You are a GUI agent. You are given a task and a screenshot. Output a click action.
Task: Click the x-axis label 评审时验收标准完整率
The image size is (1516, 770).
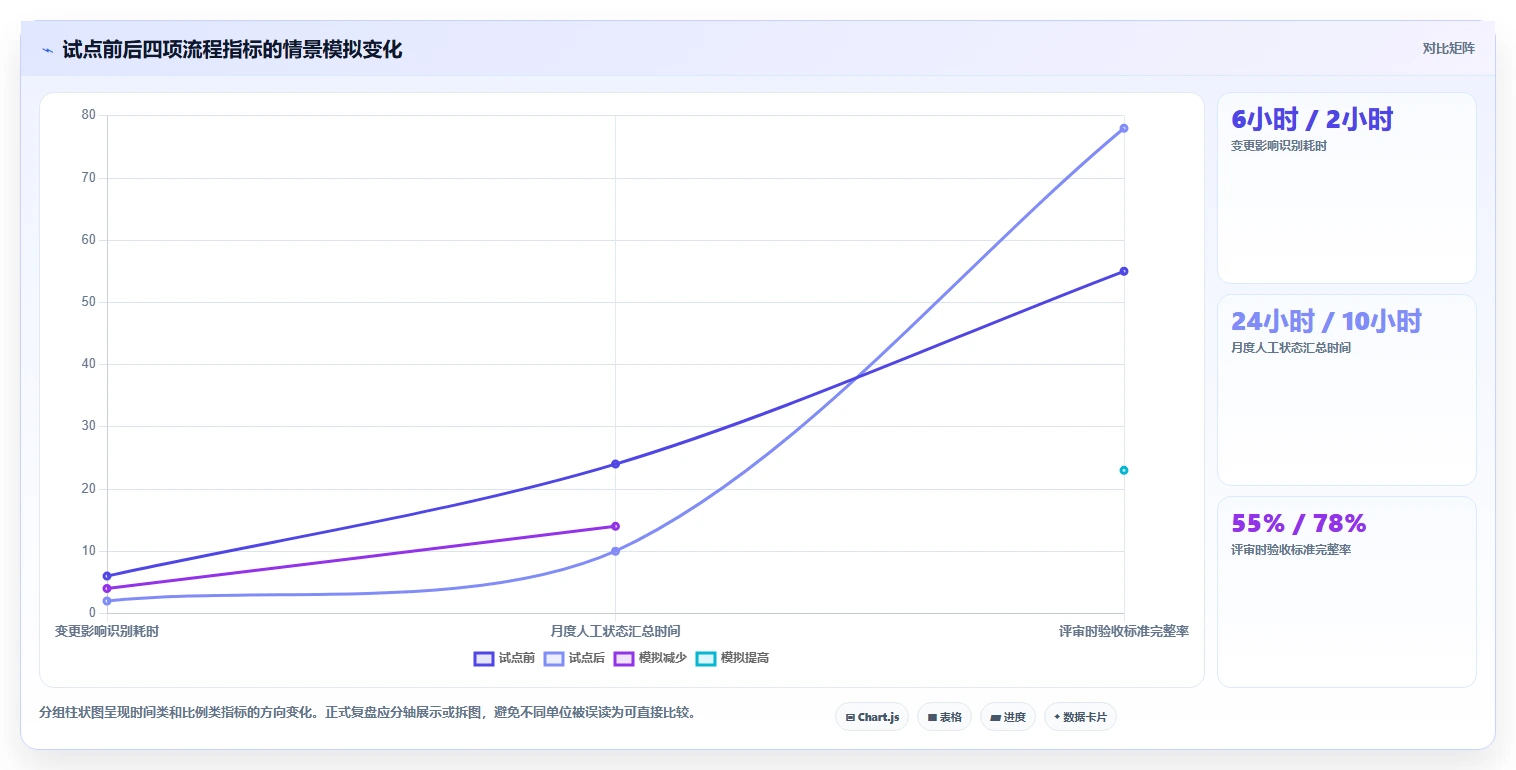(1124, 631)
